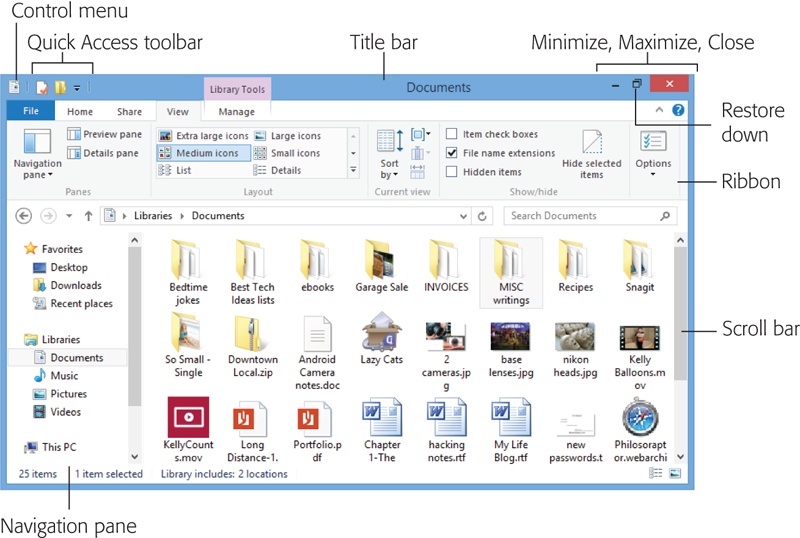Image resolution: width=800 pixels, height=538 pixels.
Task: Open Recent places in navigation pane
Action: click(x=72, y=304)
